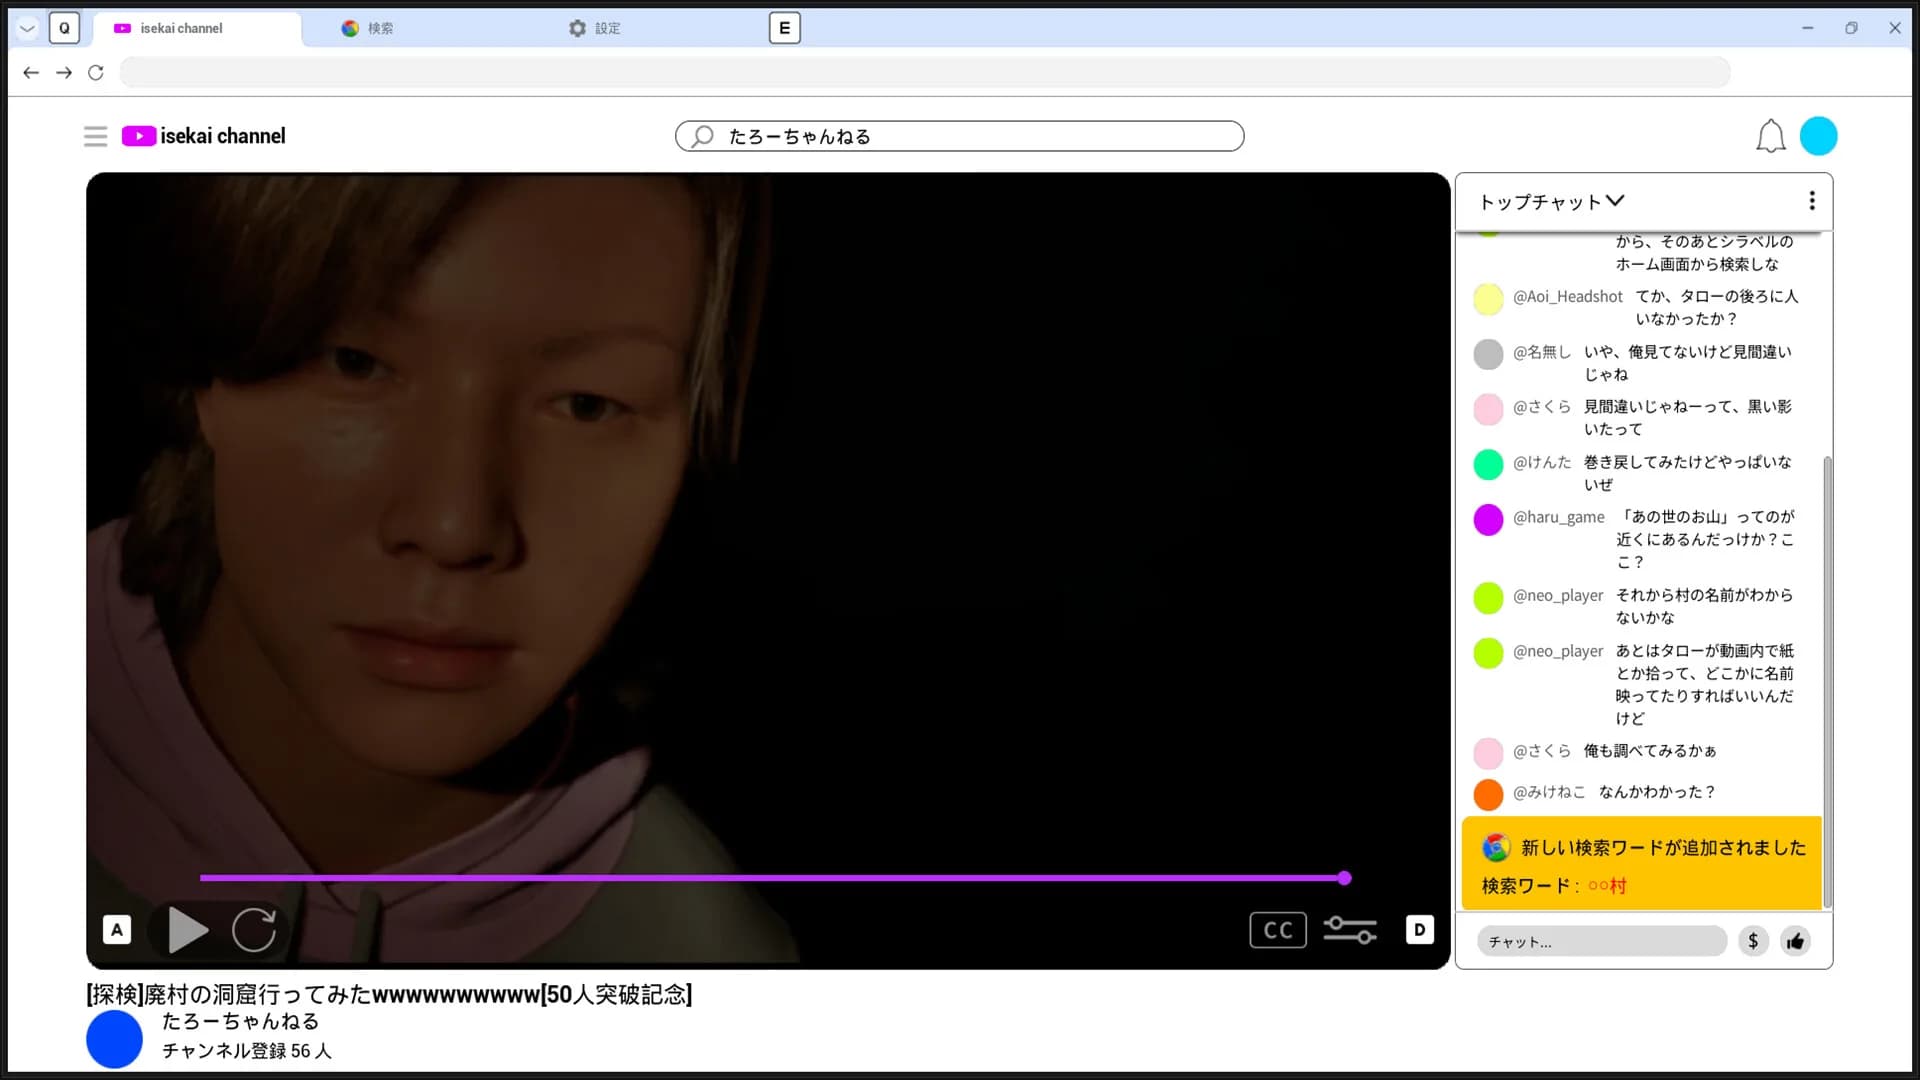The height and width of the screenshot is (1080, 1920).
Task: Click the red ○○村 search word
Action: tap(1607, 886)
